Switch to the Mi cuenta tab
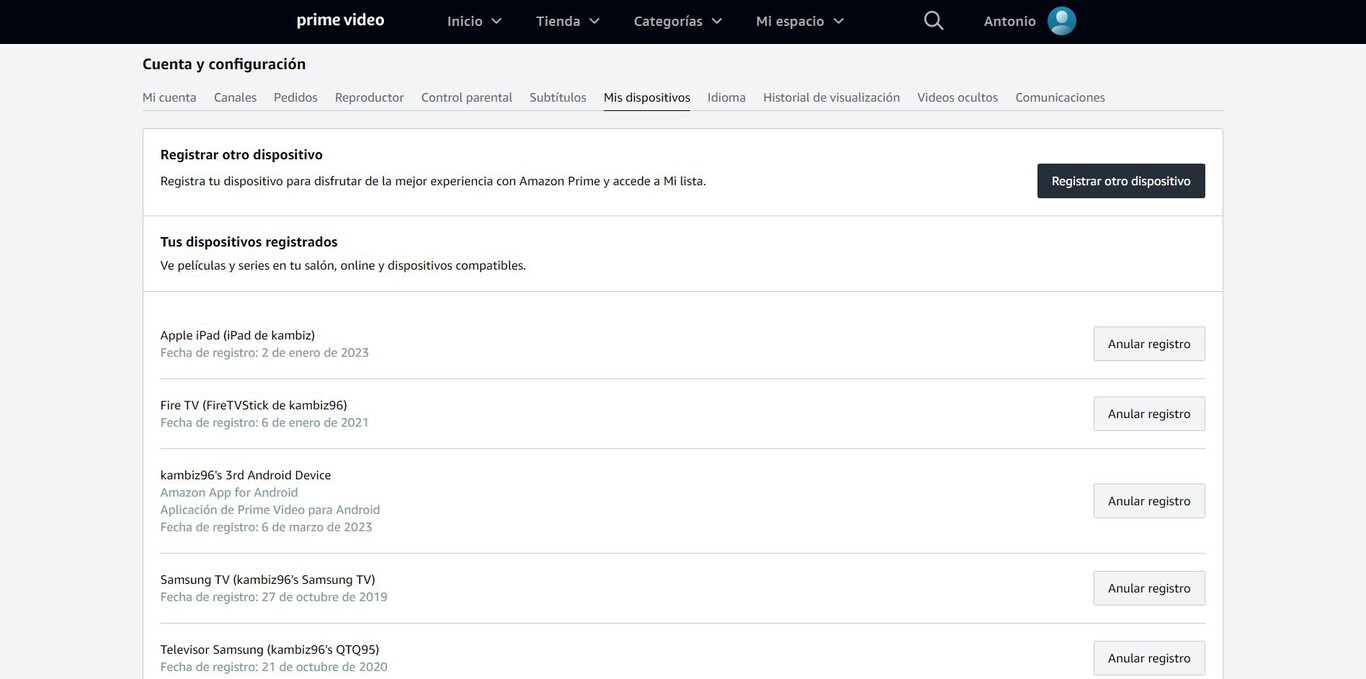1366x679 pixels. pos(169,98)
